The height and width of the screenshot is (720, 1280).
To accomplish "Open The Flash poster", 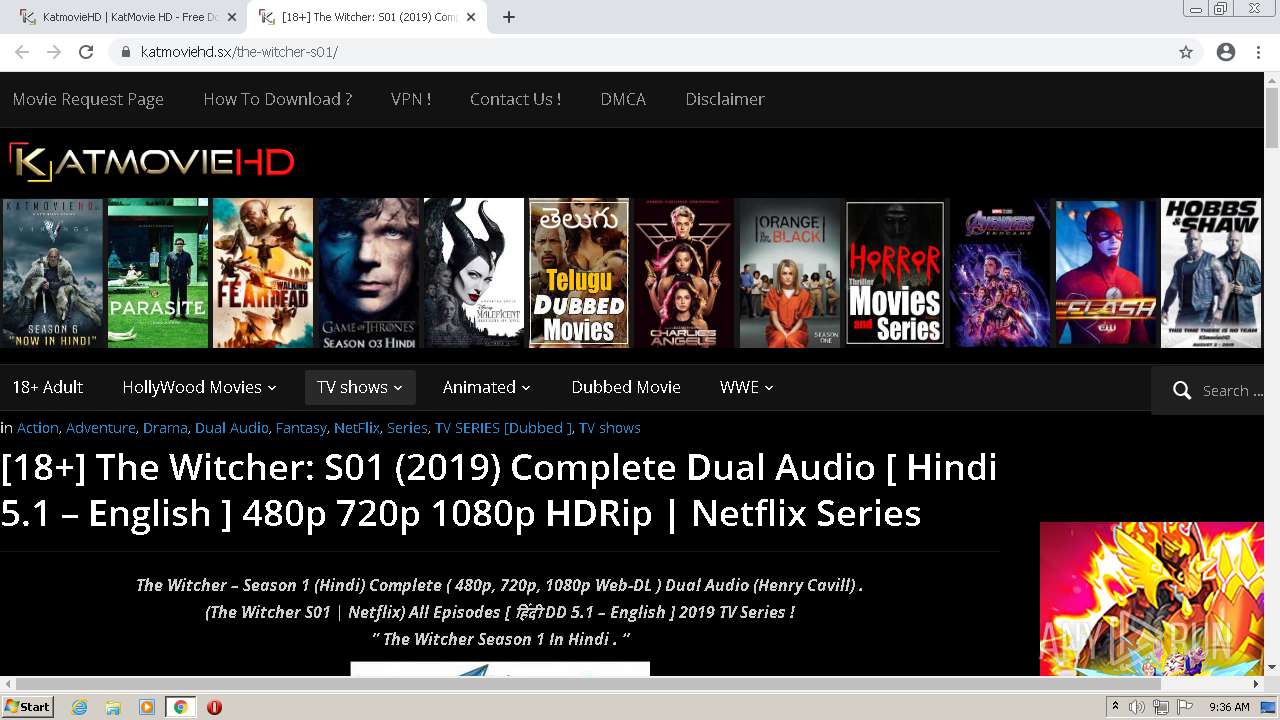I will [1106, 273].
